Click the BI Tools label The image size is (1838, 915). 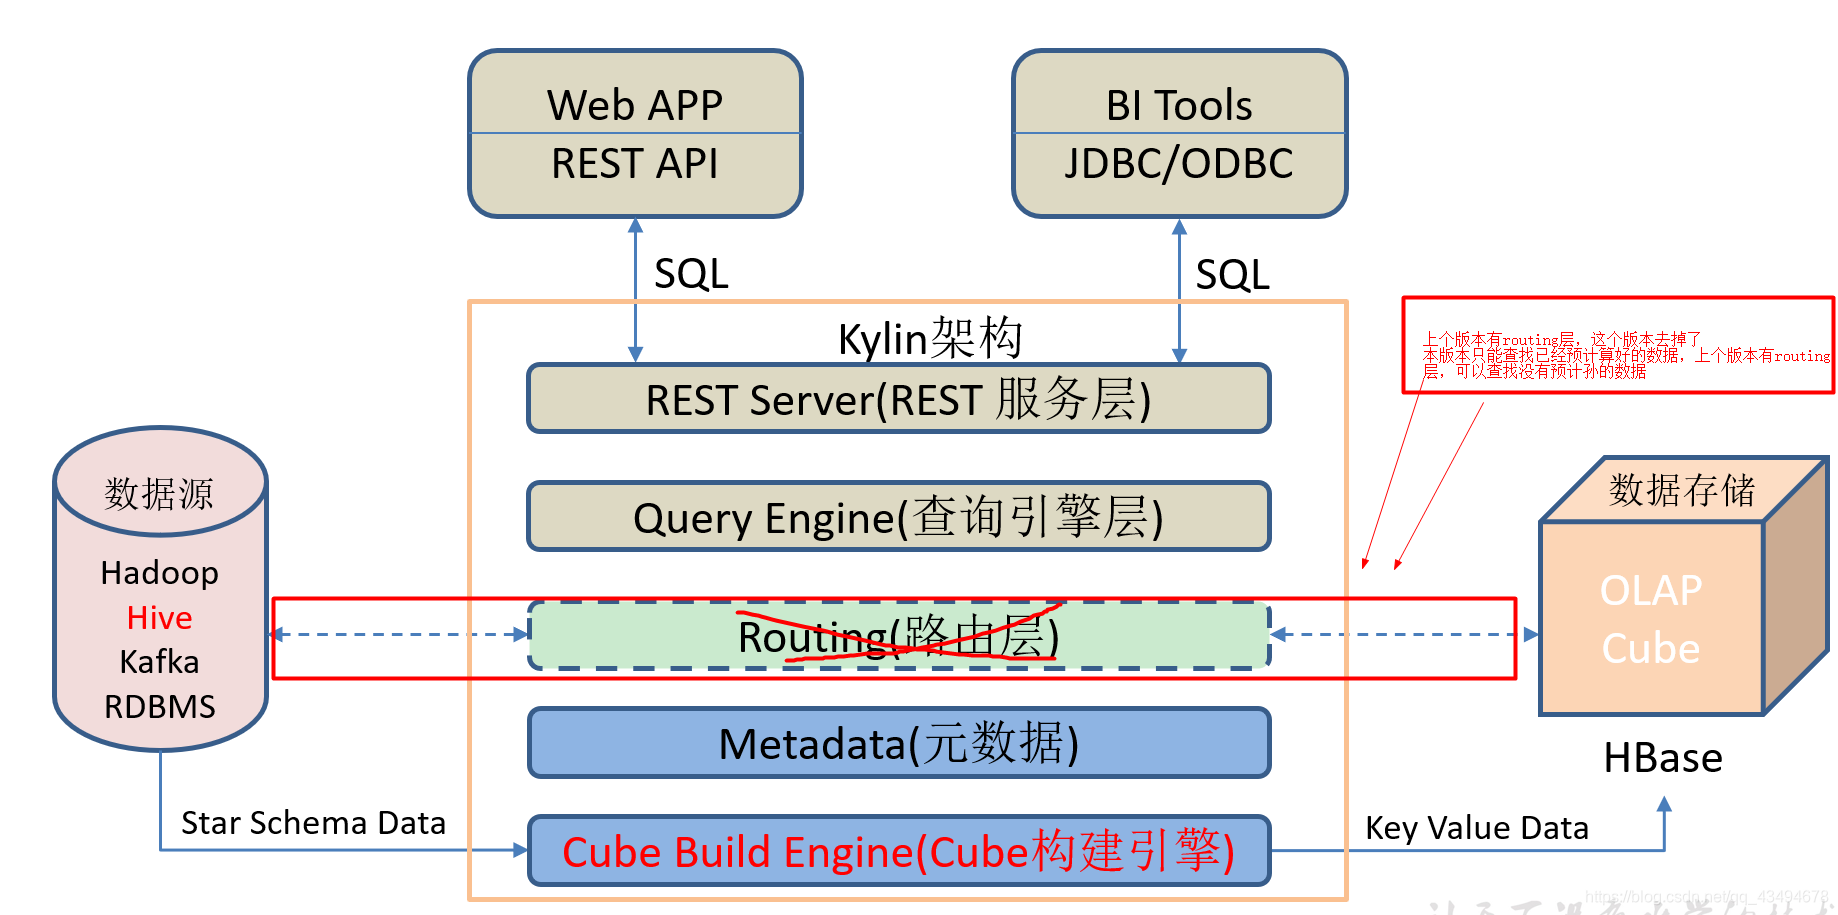[1179, 105]
